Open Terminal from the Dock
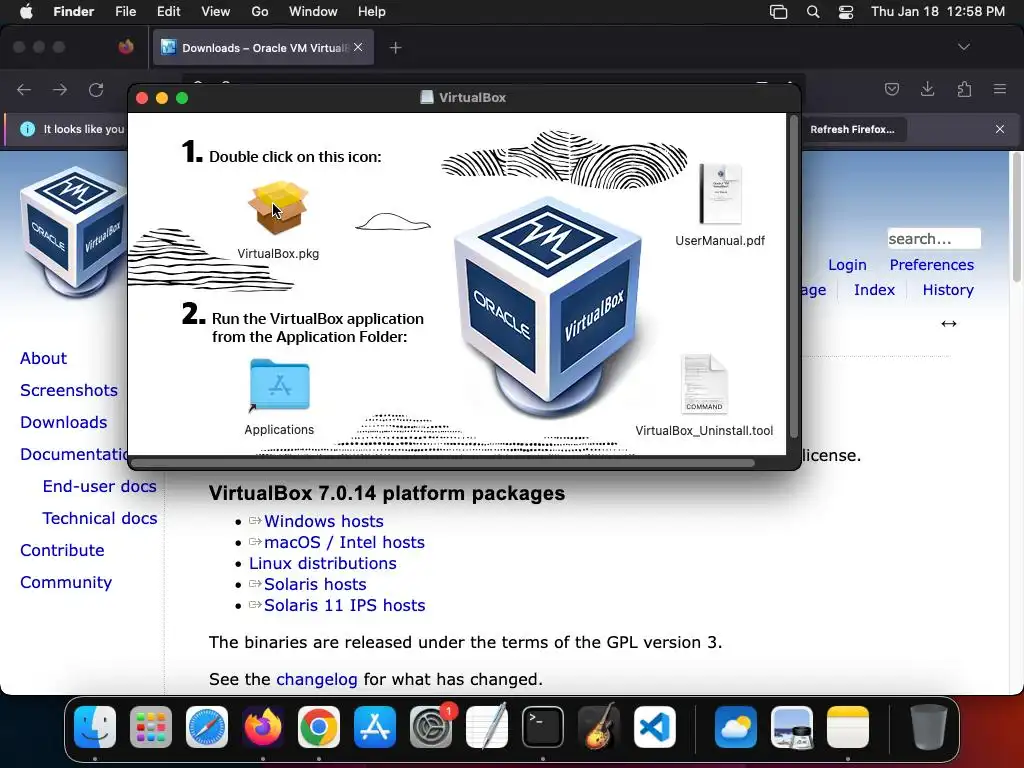The width and height of the screenshot is (1024, 768). [x=543, y=727]
